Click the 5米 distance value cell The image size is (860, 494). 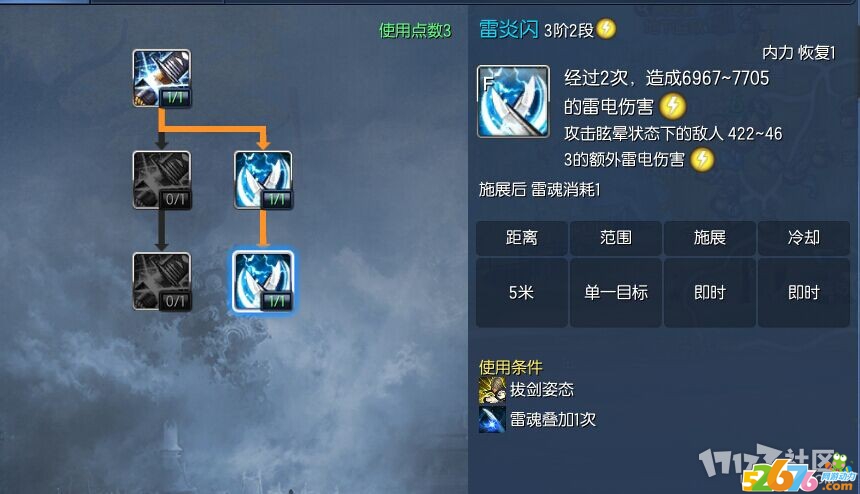coord(522,293)
